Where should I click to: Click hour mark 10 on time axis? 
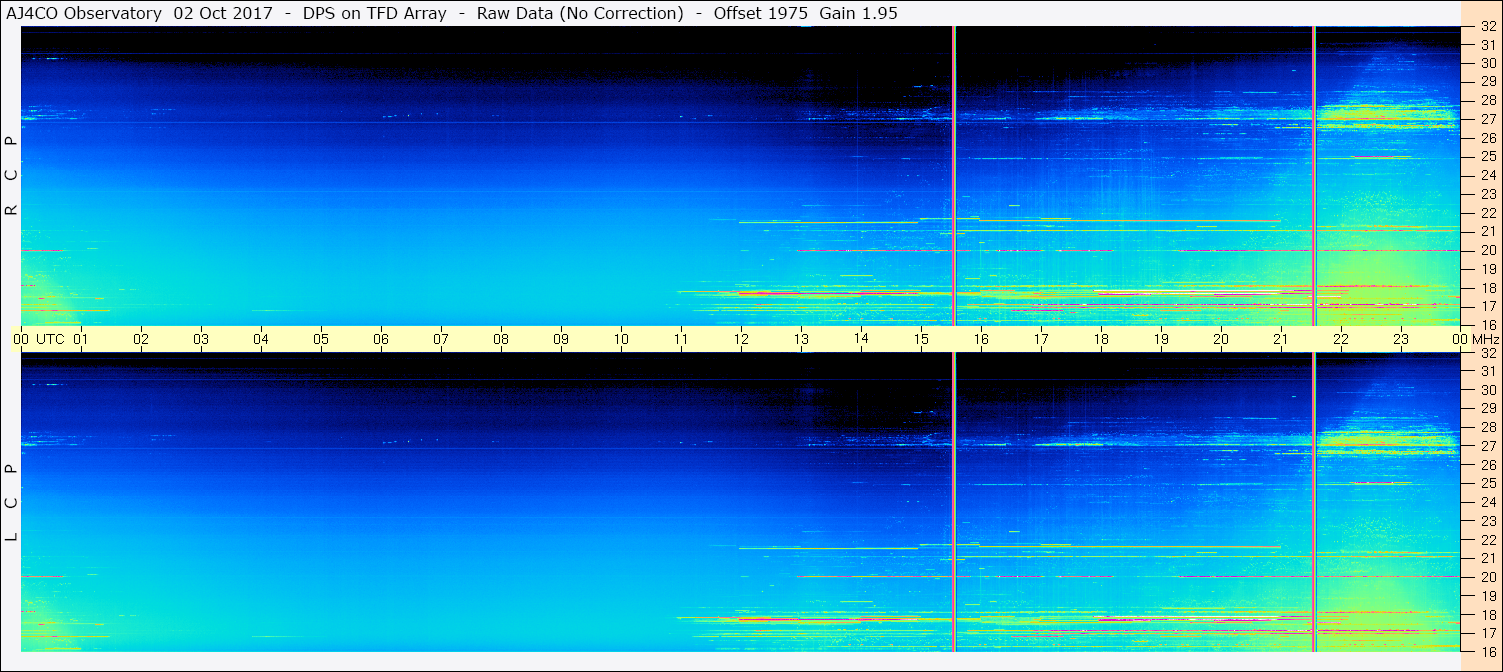(x=621, y=339)
